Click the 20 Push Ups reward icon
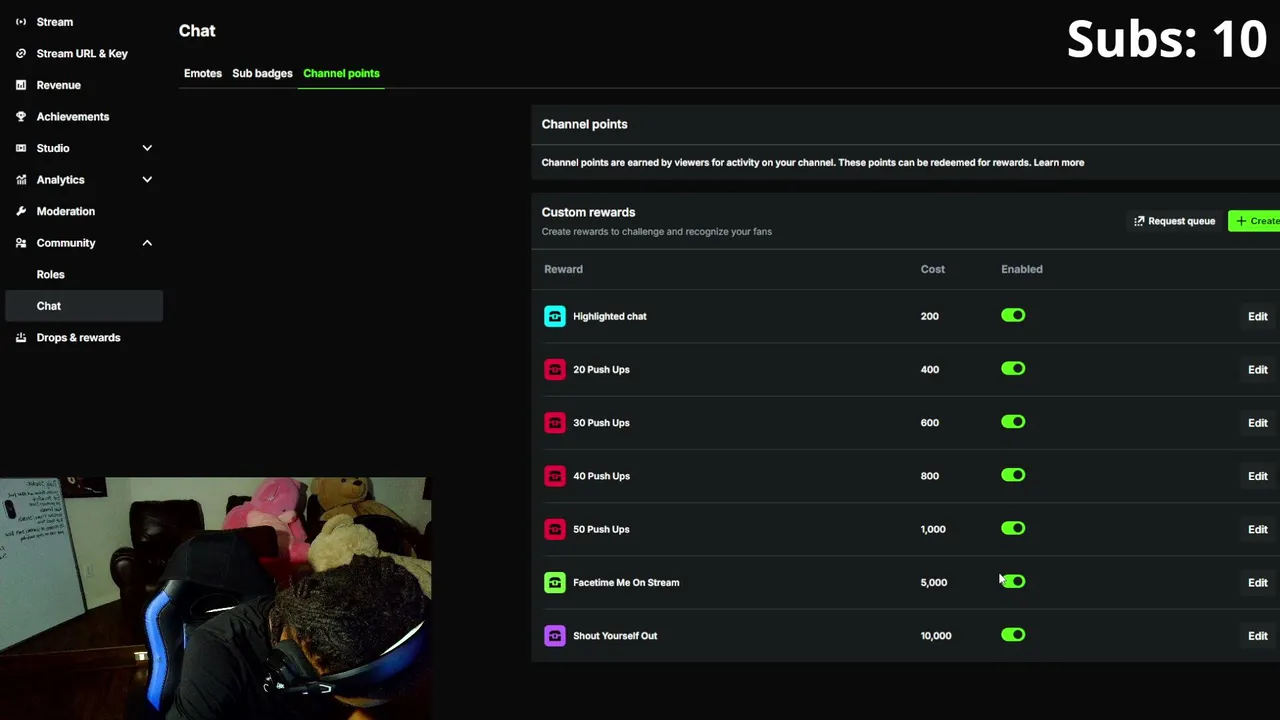Image resolution: width=1280 pixels, height=720 pixels. 555,369
